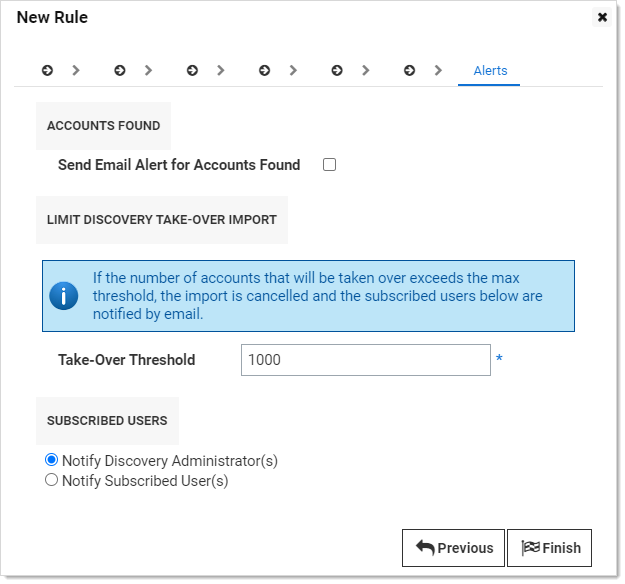
Task: Close the New Rule dialog
Action: [x=602, y=17]
